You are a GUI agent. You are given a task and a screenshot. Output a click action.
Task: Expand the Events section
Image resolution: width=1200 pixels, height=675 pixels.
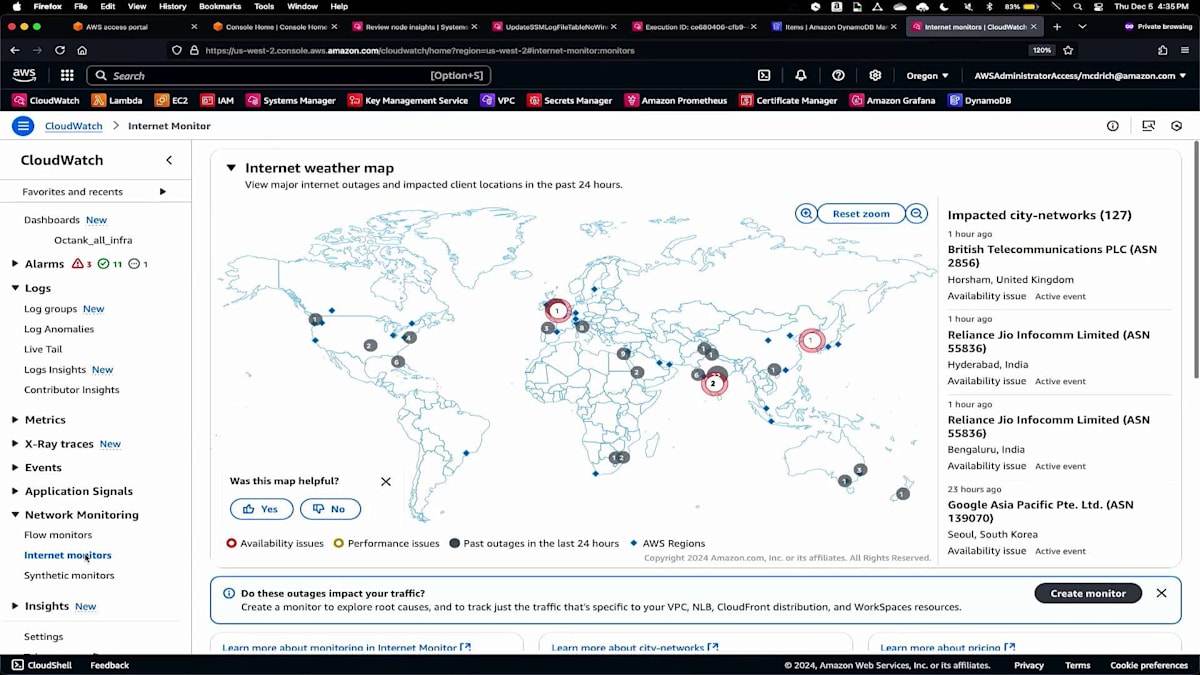tap(15, 467)
